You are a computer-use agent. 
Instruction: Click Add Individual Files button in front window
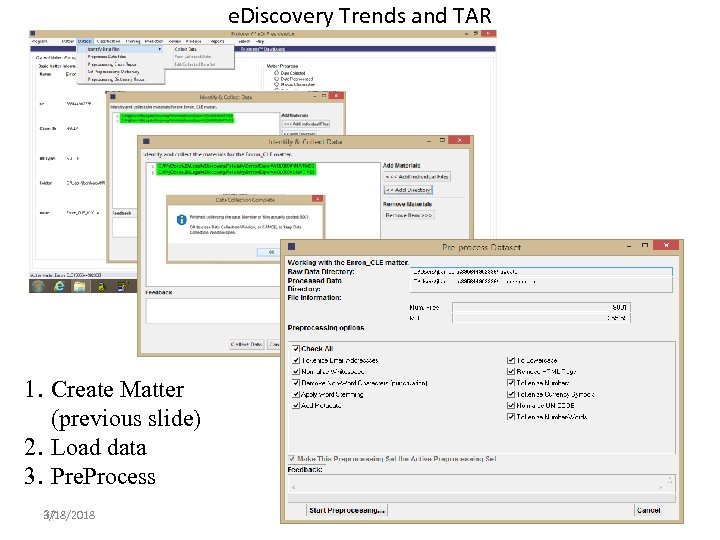click(x=417, y=176)
